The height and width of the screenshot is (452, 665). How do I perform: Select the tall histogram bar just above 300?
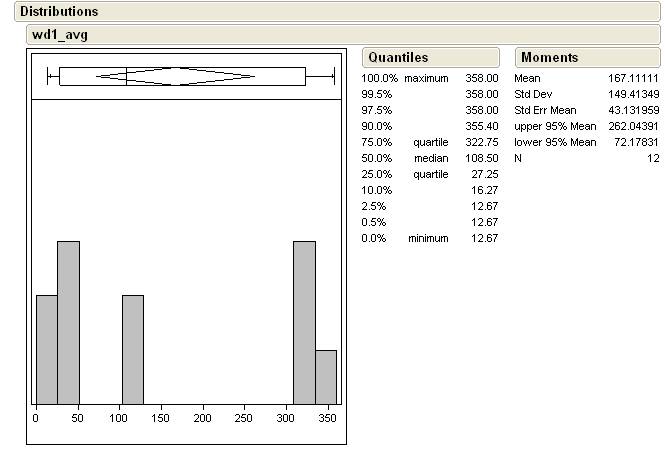(304, 321)
